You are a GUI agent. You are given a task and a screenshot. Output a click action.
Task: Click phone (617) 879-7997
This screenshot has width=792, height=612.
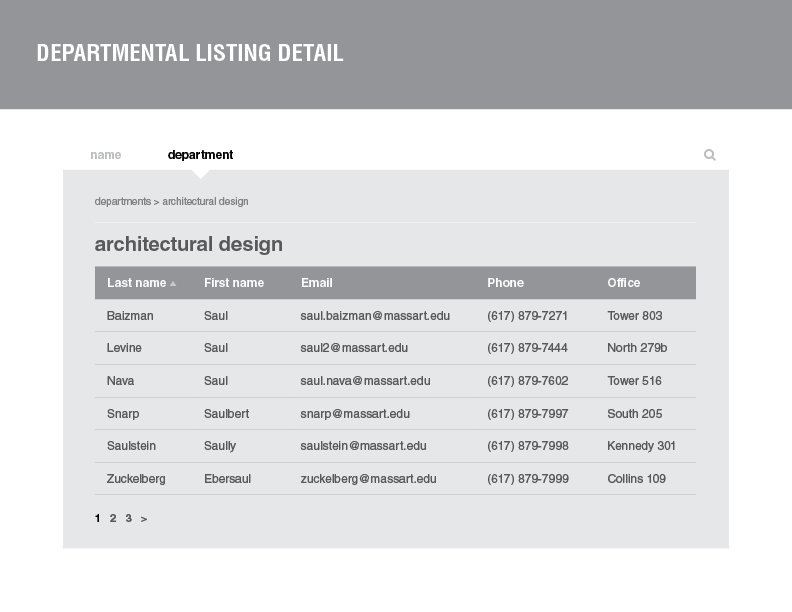(x=528, y=414)
